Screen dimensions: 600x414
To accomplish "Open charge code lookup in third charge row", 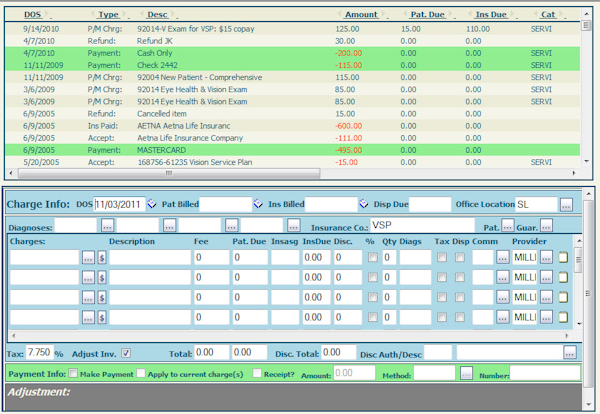I will pyautogui.click(x=88, y=297).
